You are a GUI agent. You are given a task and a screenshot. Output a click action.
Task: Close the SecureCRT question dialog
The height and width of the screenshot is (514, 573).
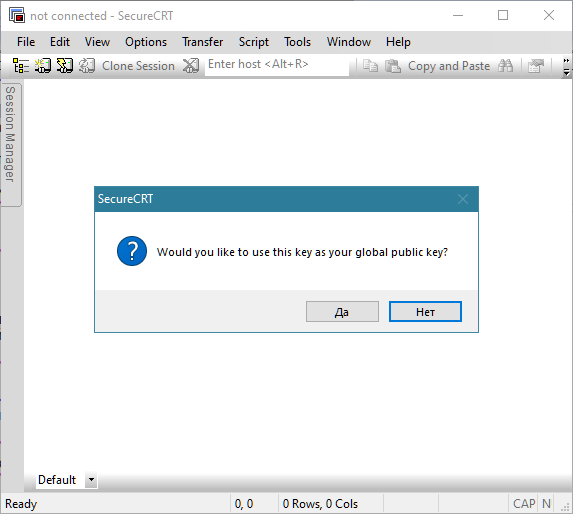[x=463, y=199]
